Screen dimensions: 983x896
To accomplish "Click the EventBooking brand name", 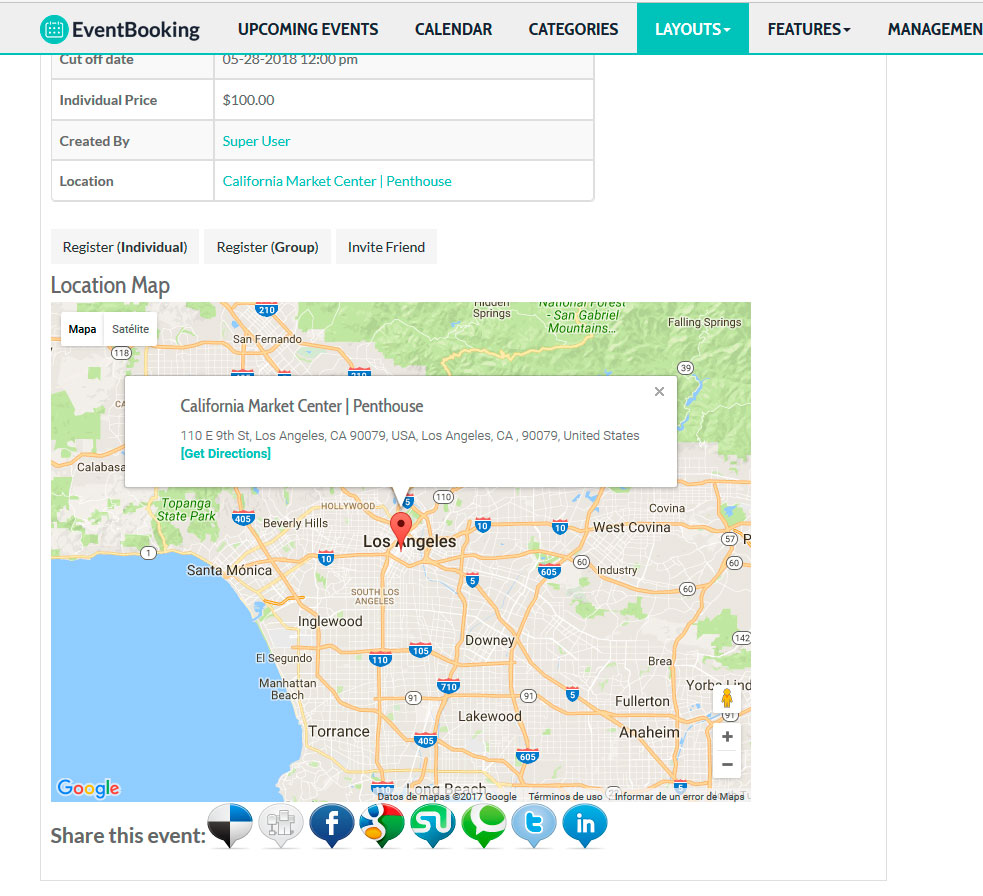I will click(136, 29).
